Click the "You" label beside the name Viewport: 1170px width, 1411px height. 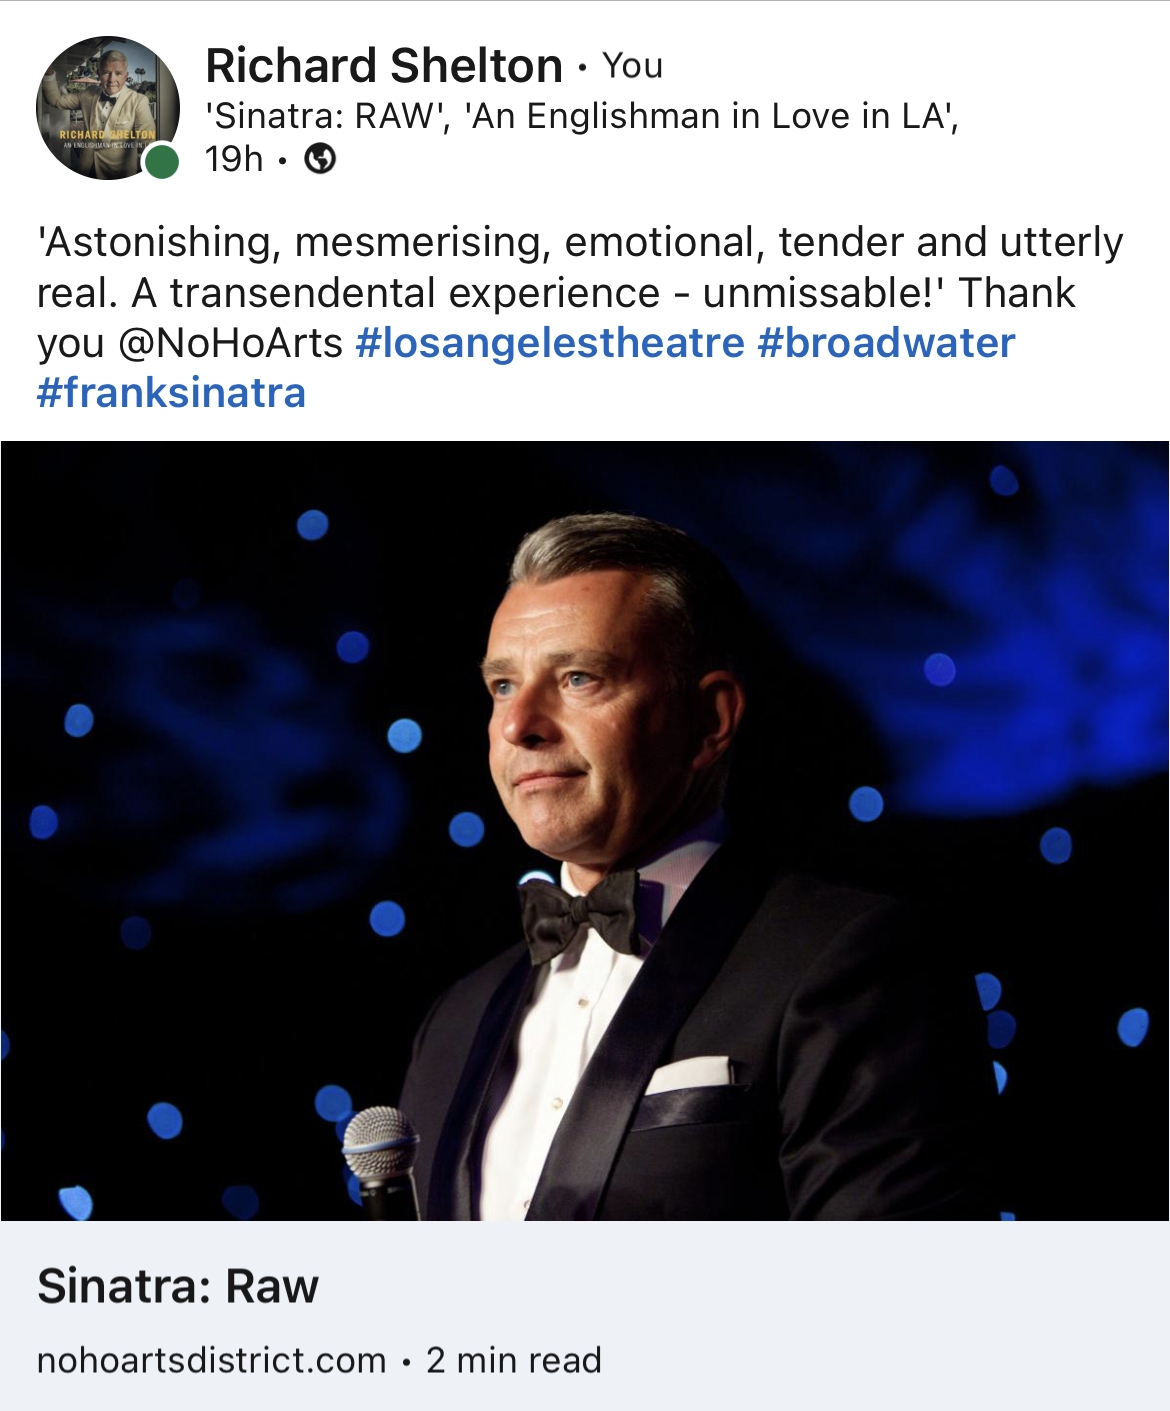(x=632, y=66)
